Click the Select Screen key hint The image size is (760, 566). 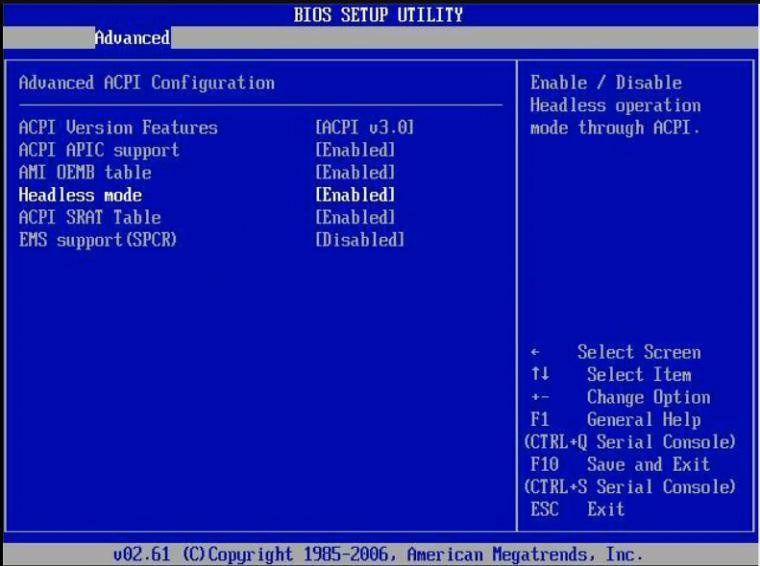pyautogui.click(x=639, y=352)
